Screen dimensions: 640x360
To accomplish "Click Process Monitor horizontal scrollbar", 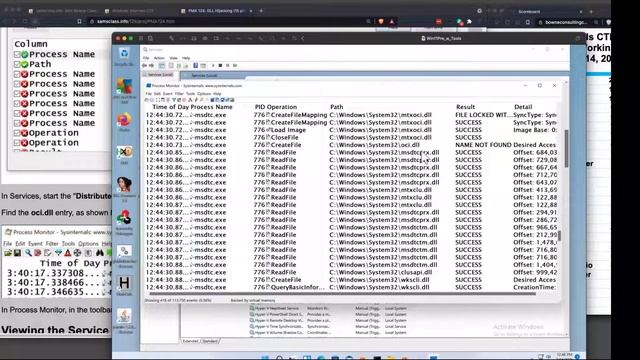I will [342, 293].
